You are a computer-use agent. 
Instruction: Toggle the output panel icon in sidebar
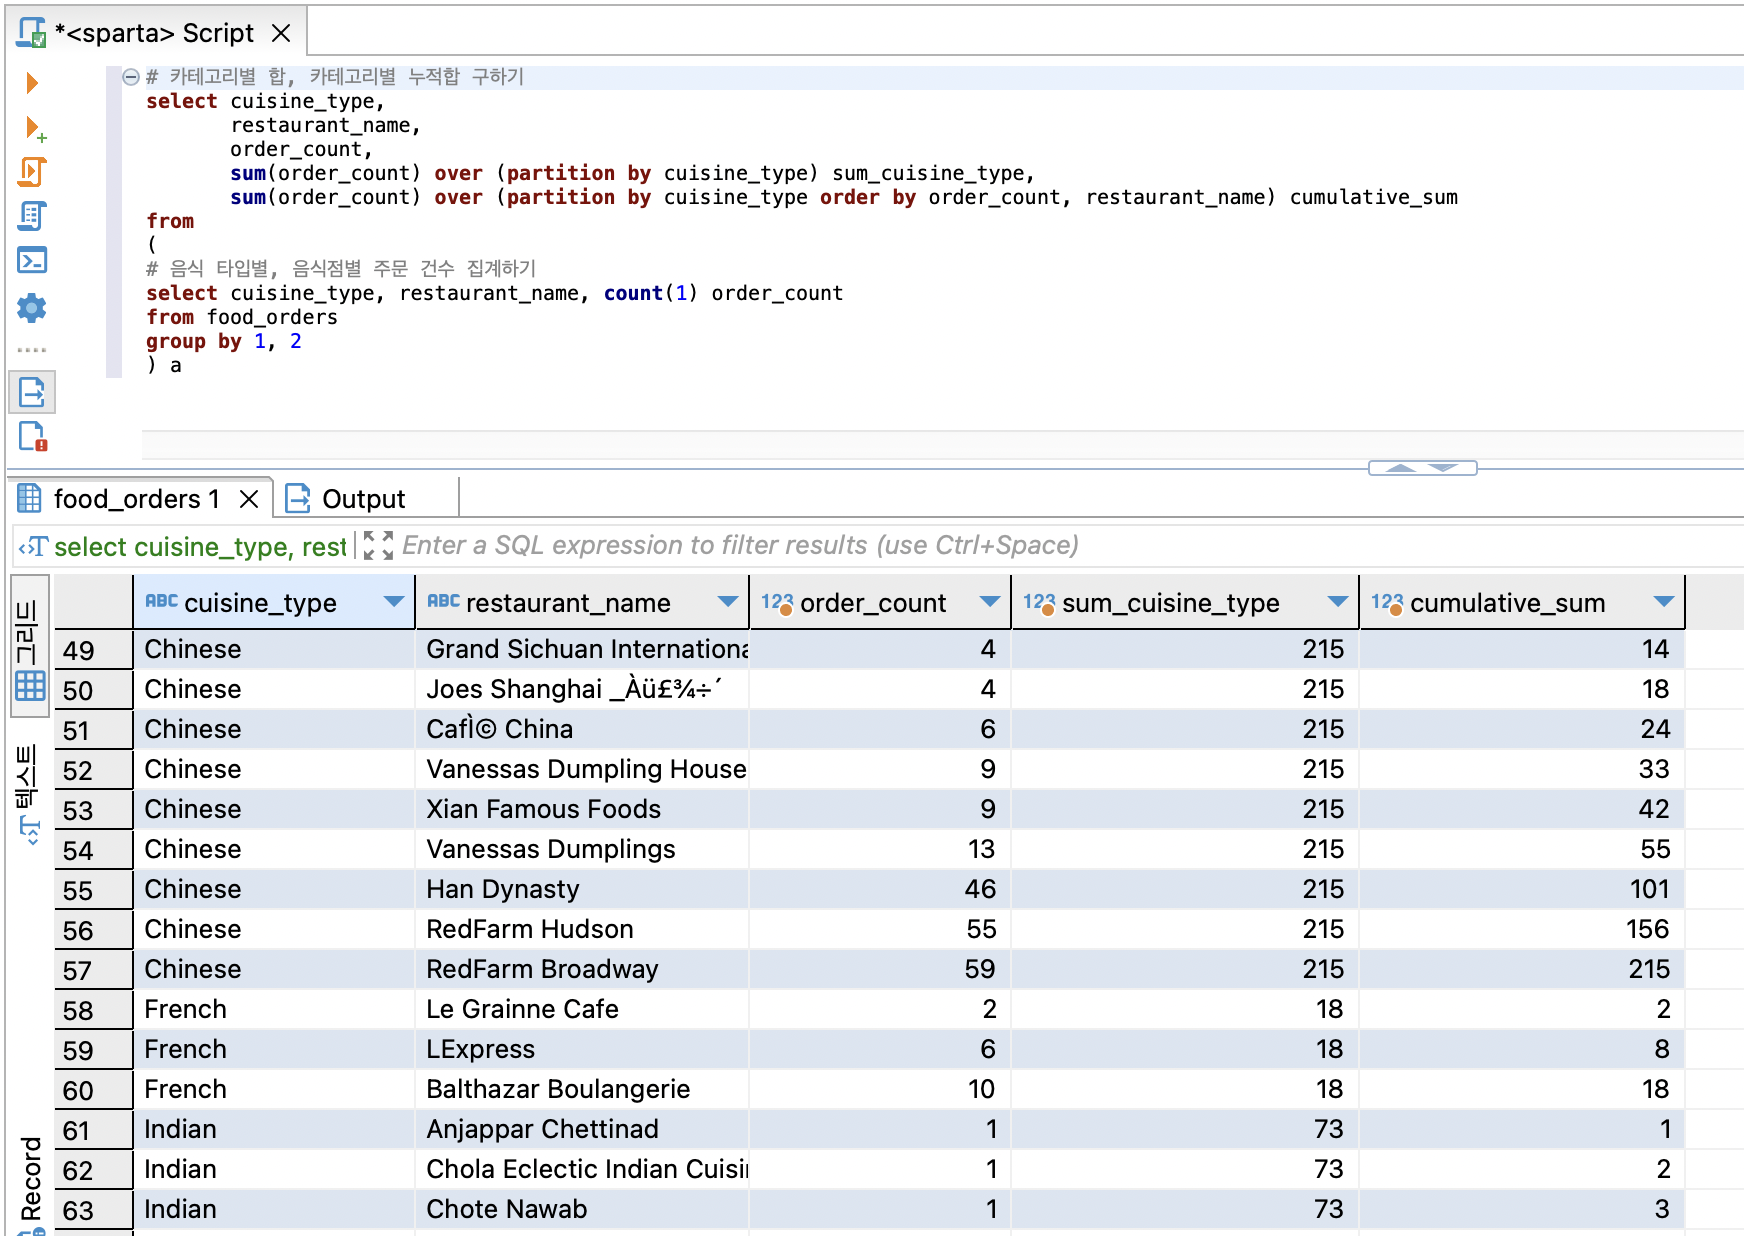pos(32,392)
